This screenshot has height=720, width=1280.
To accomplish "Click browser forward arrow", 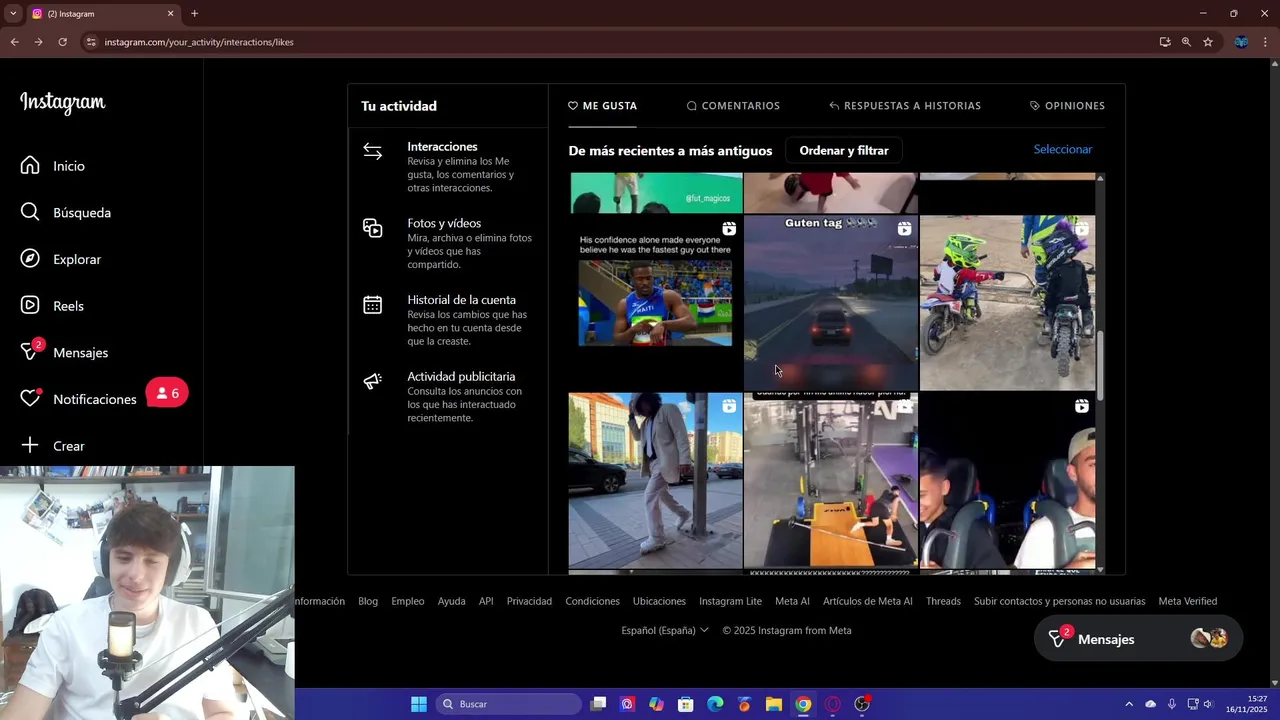I will (x=38, y=42).
